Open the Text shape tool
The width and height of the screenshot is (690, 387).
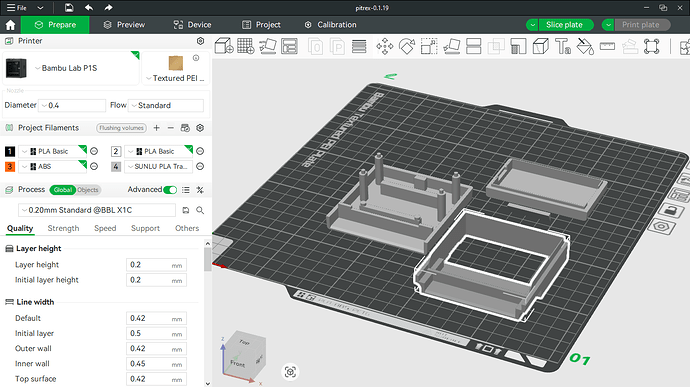click(x=562, y=46)
